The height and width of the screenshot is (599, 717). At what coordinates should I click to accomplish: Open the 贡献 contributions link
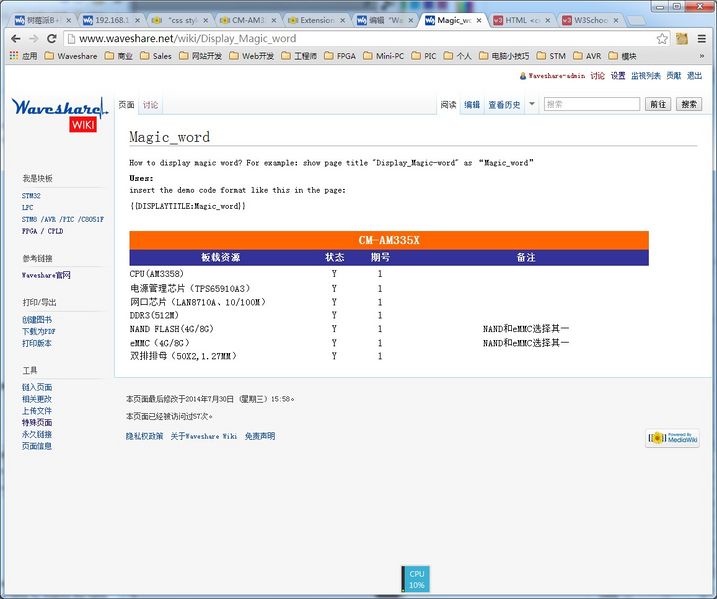(x=674, y=76)
